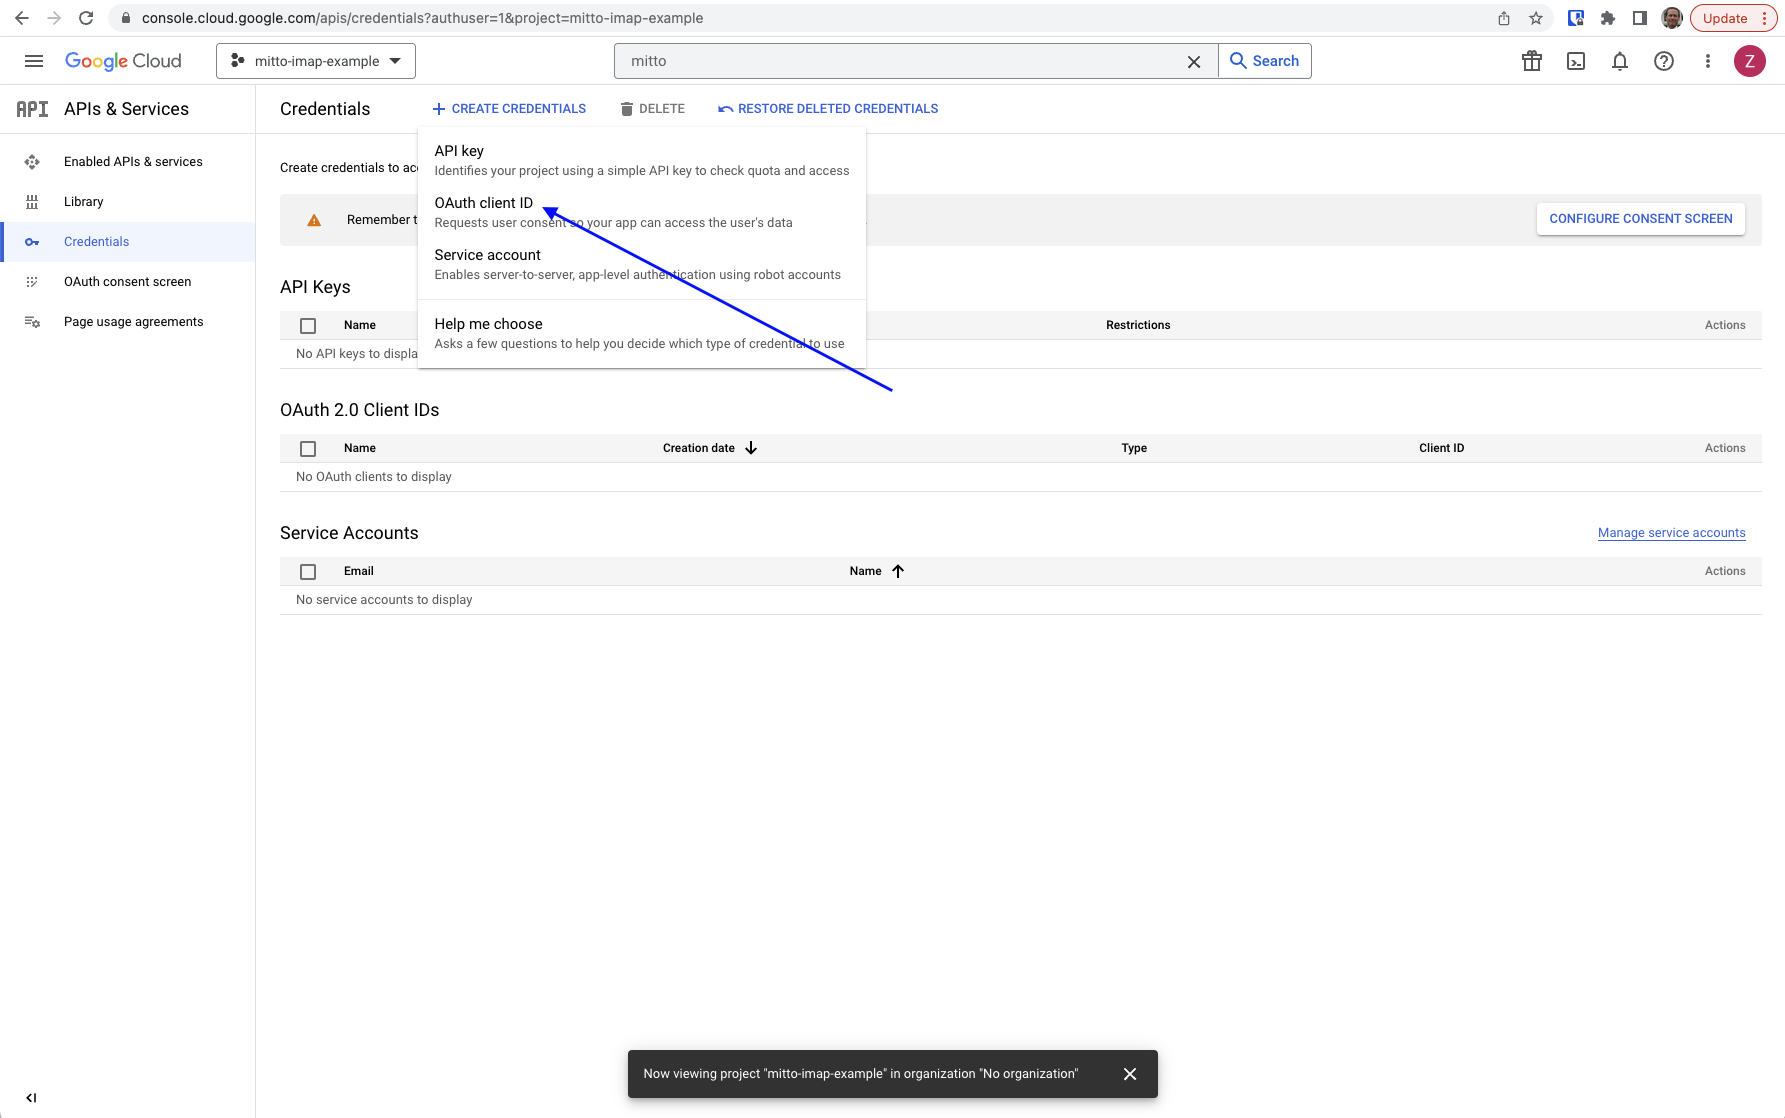The image size is (1785, 1118).
Task: Click the DELETE button
Action: (x=652, y=109)
